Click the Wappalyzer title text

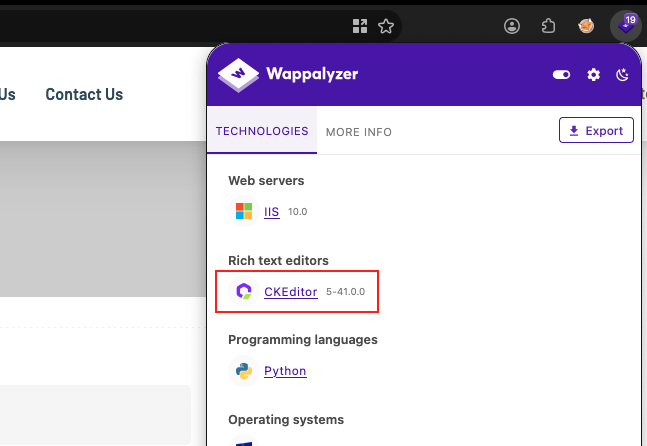[x=312, y=74]
